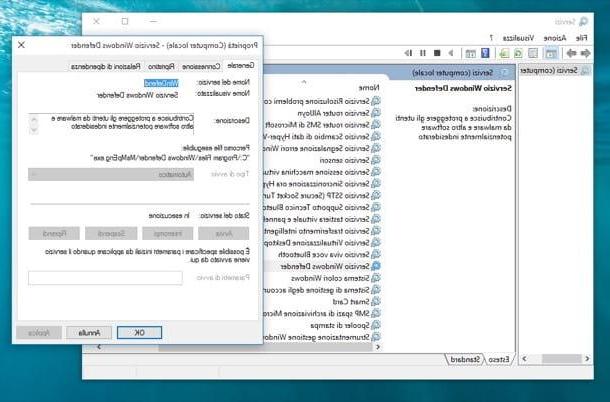Select Servizio Virtualizzazione Desktop row
The height and width of the screenshot is (402, 610).
322,242
